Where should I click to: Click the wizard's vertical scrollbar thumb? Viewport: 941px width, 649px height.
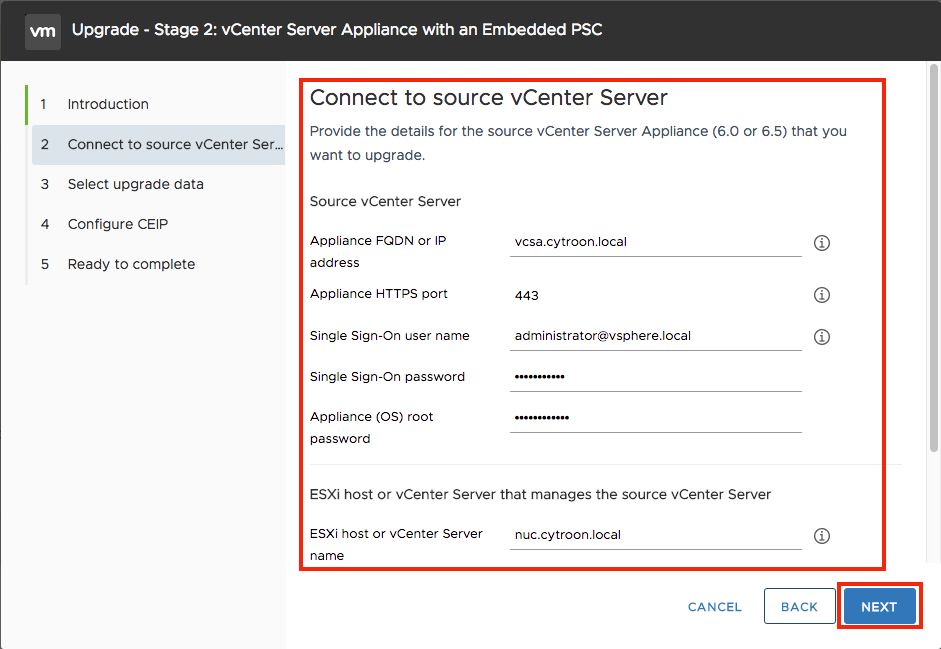click(933, 257)
